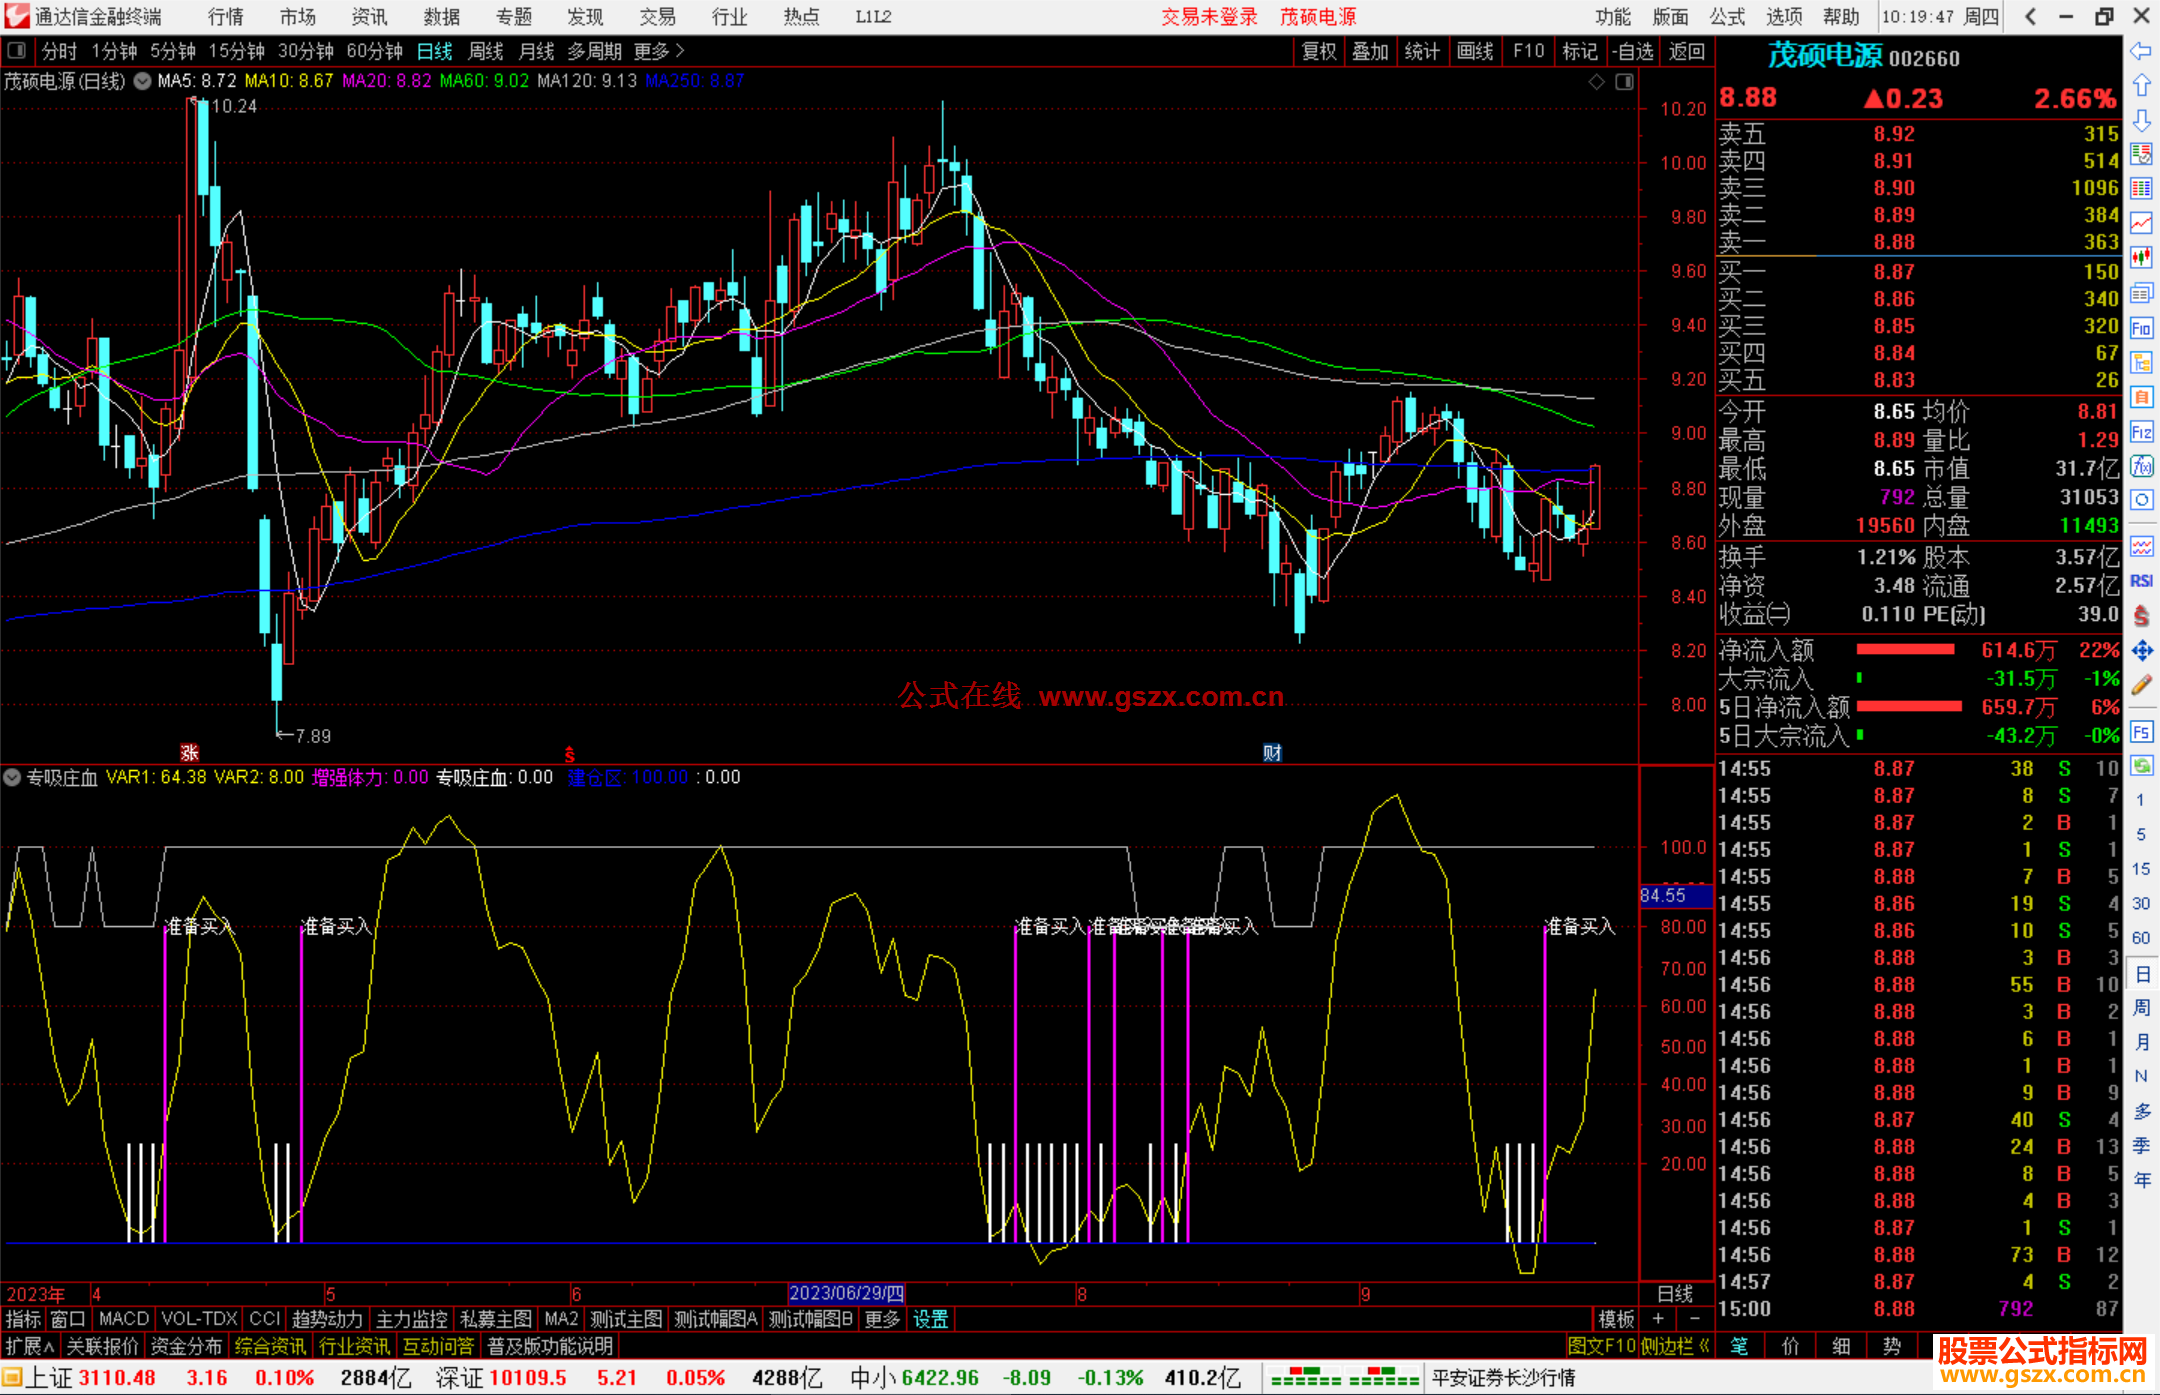
Task: Toggle the MA indicator circle next to 茂硕电源(日线)
Action: click(143, 81)
